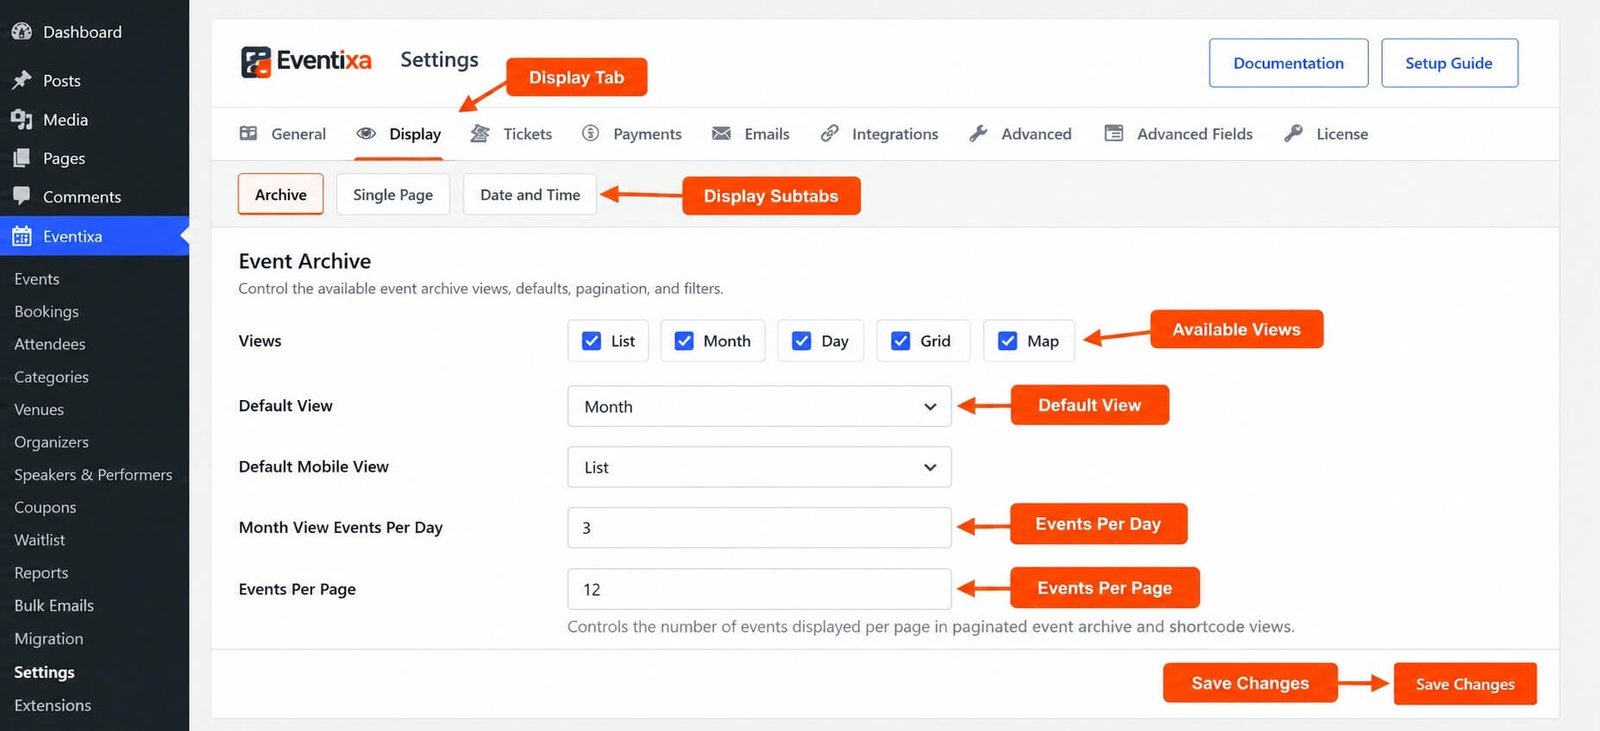Uncheck the Grid view checkbox

click(900, 341)
